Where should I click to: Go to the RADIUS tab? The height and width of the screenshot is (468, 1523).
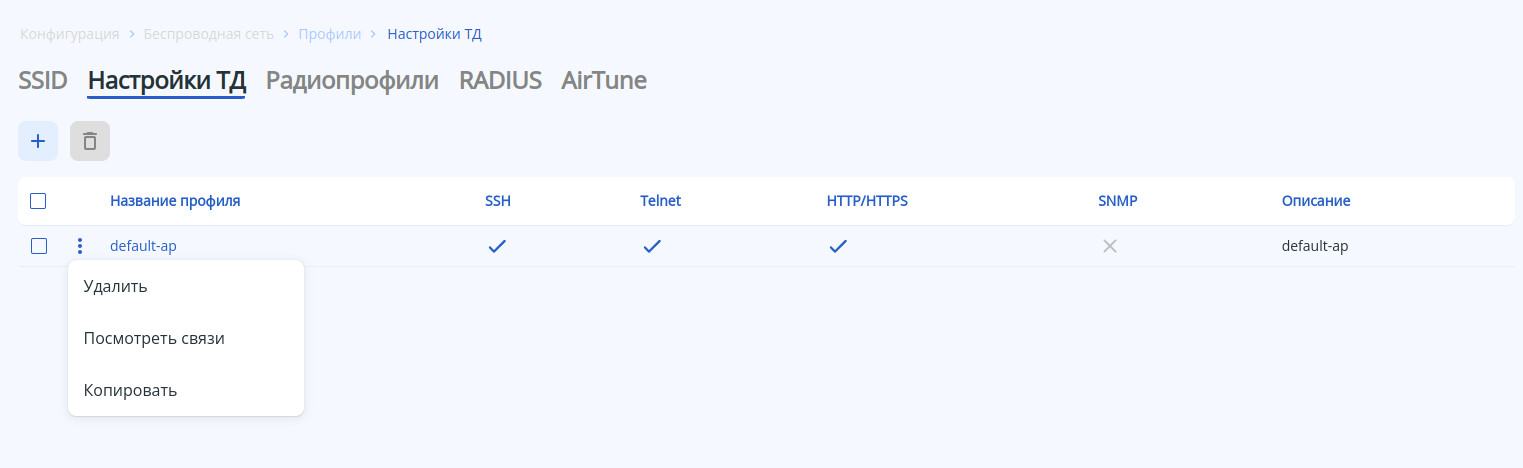(500, 81)
